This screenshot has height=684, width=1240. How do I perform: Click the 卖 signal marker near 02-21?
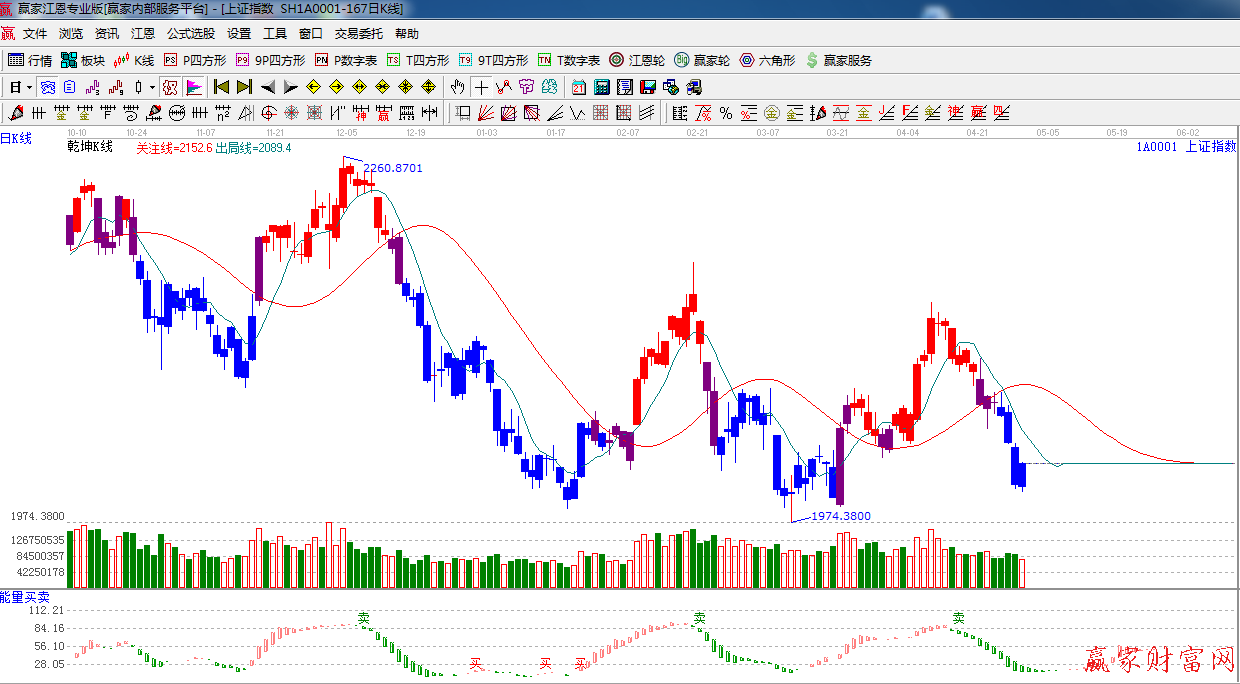click(x=700, y=618)
